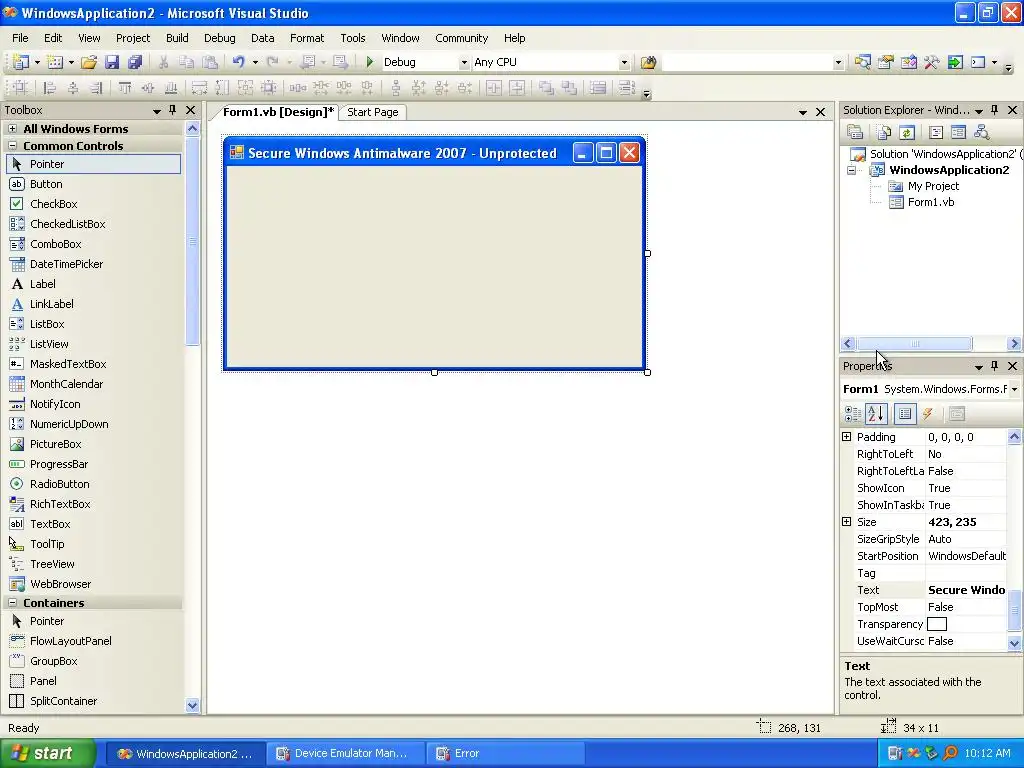Switch Properties to Categorized view

tap(853, 413)
